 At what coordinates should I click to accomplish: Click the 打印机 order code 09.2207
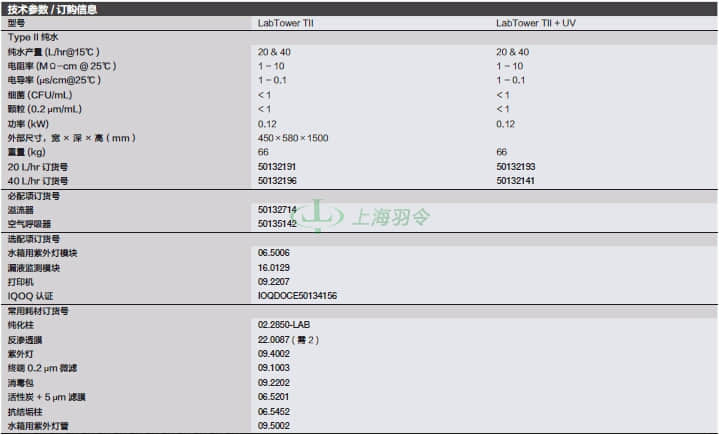pyautogui.click(x=274, y=281)
